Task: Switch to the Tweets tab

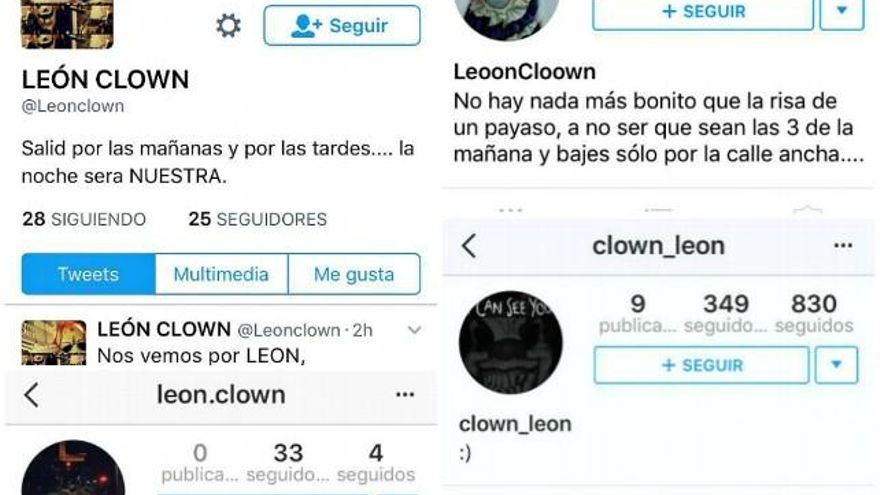Action: pos(88,274)
